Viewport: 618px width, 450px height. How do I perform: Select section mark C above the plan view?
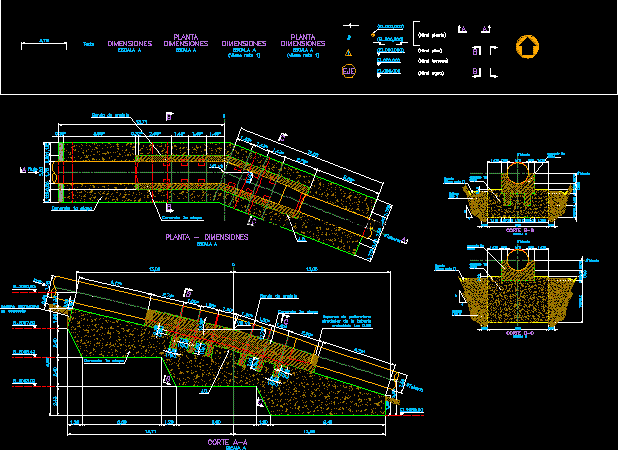click(x=282, y=138)
